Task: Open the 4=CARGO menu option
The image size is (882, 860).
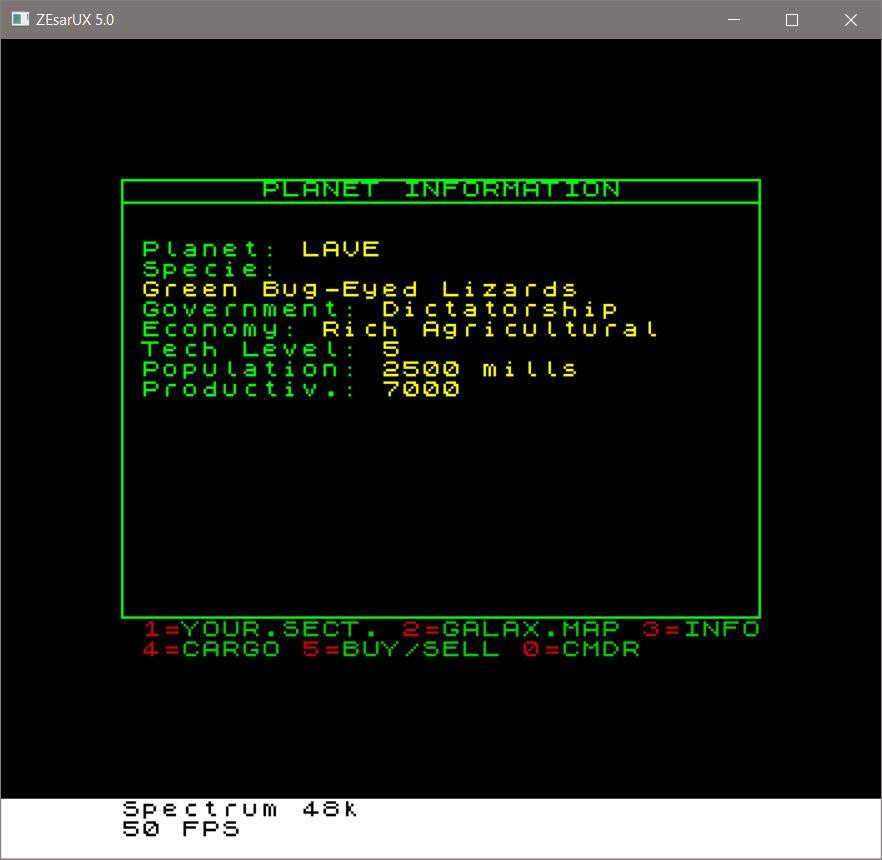Action: [212, 649]
